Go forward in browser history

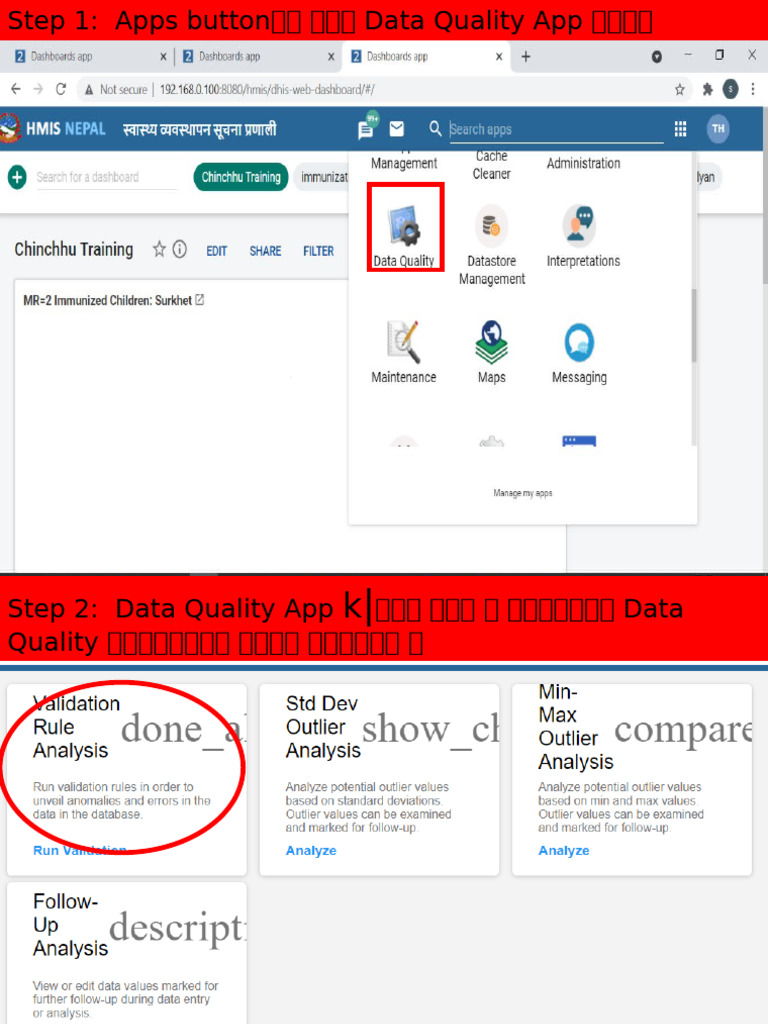[38, 89]
